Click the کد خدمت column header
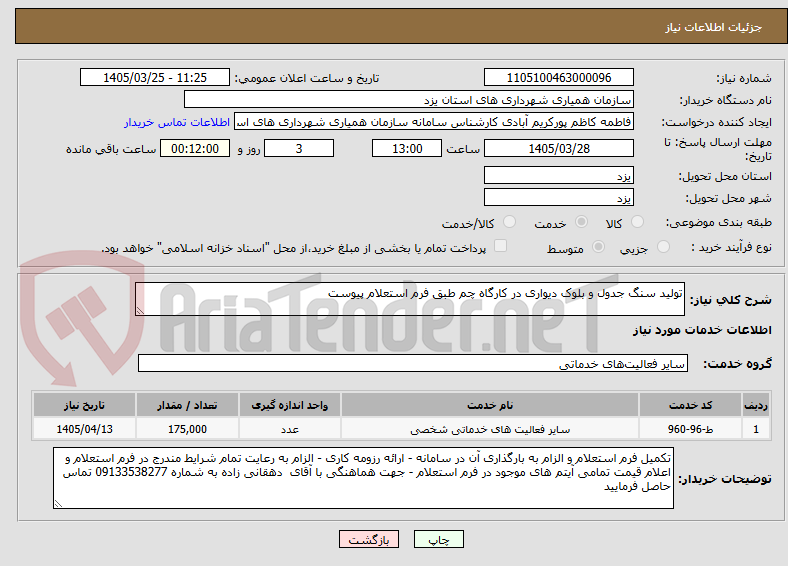The width and height of the screenshot is (788, 566). tap(691, 405)
